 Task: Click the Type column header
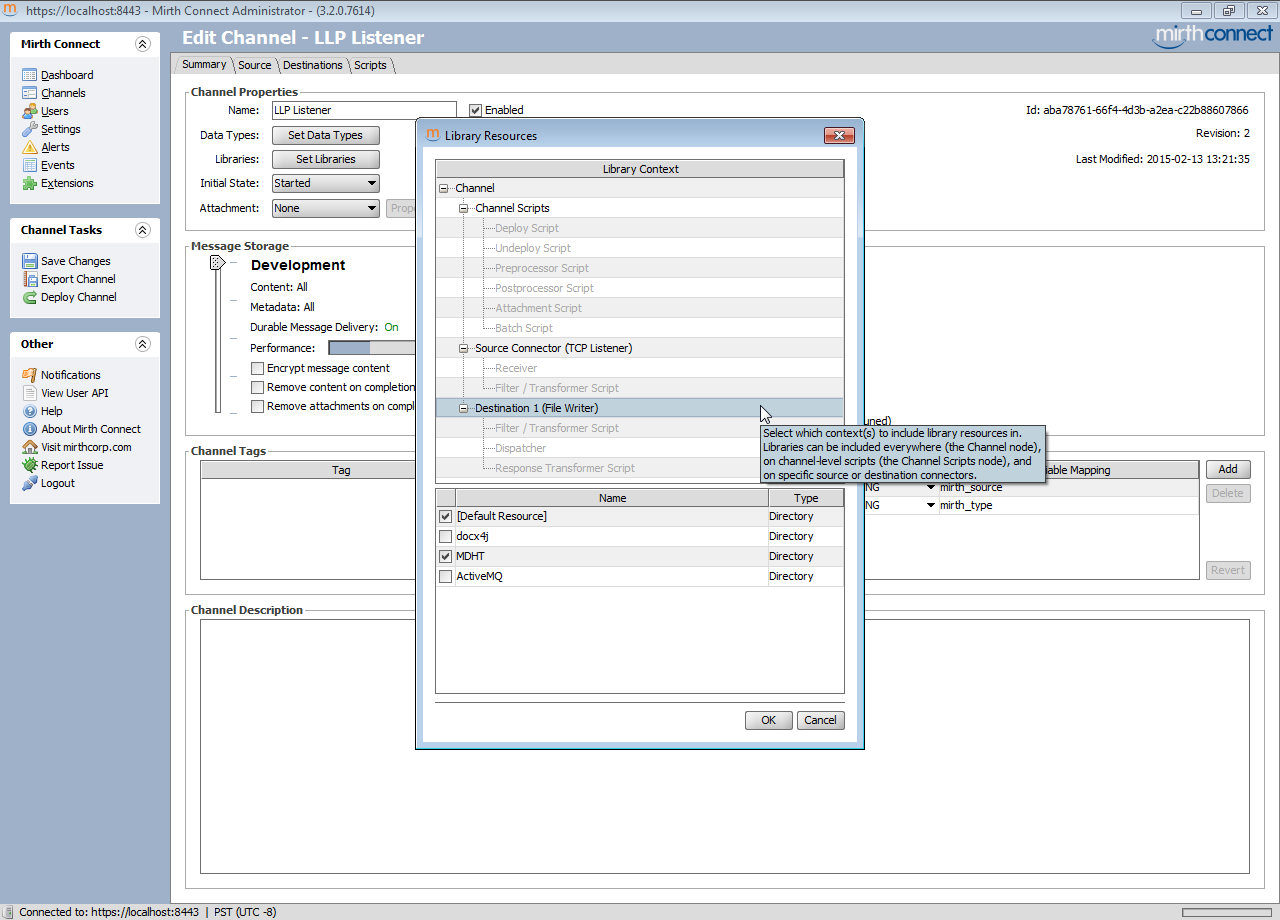806,498
